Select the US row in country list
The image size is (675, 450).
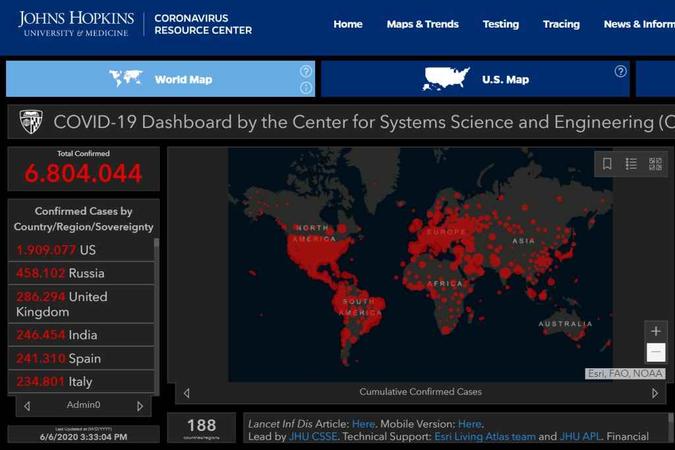(81, 250)
